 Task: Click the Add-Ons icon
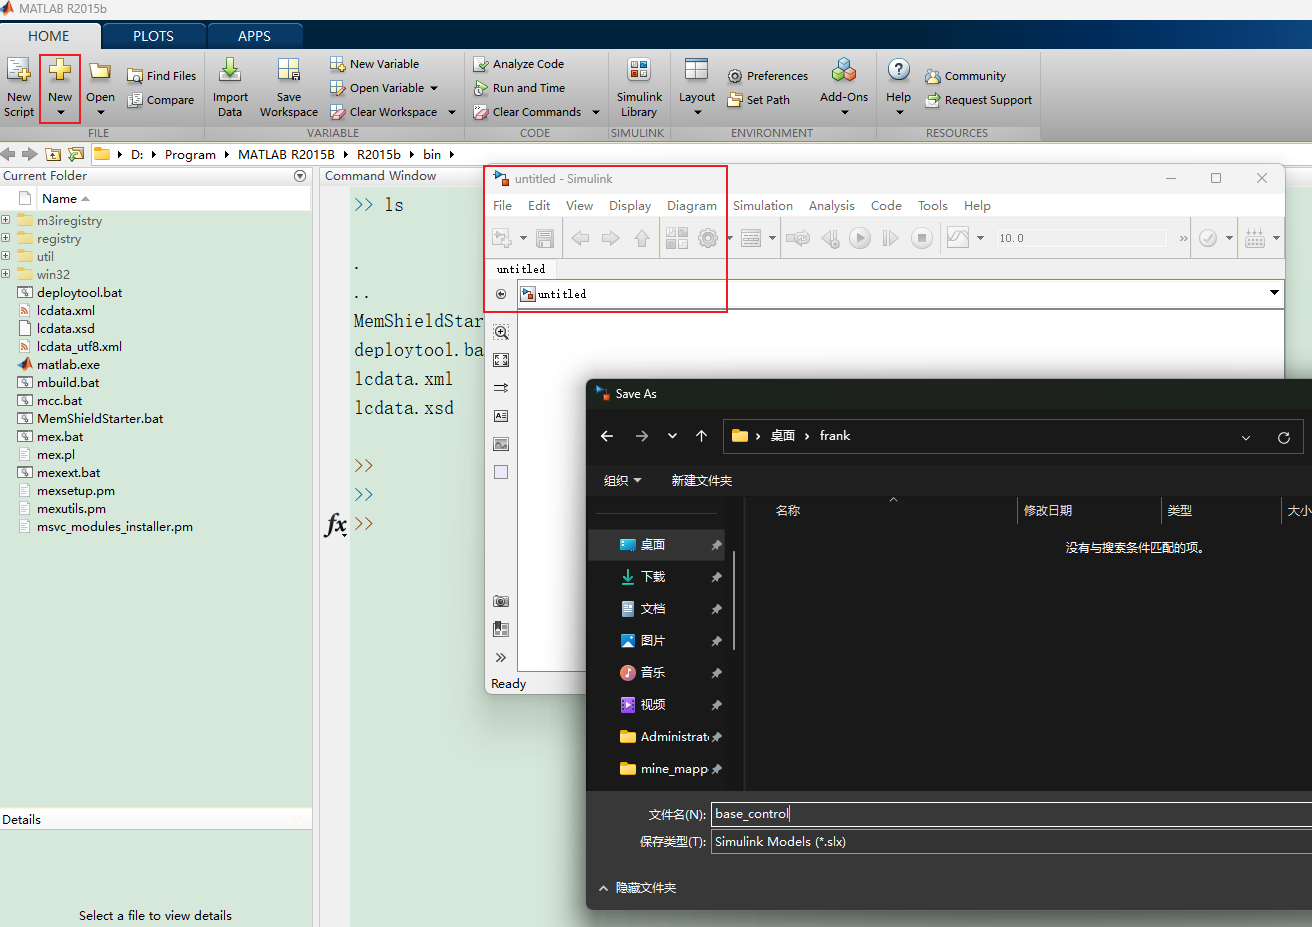(844, 70)
